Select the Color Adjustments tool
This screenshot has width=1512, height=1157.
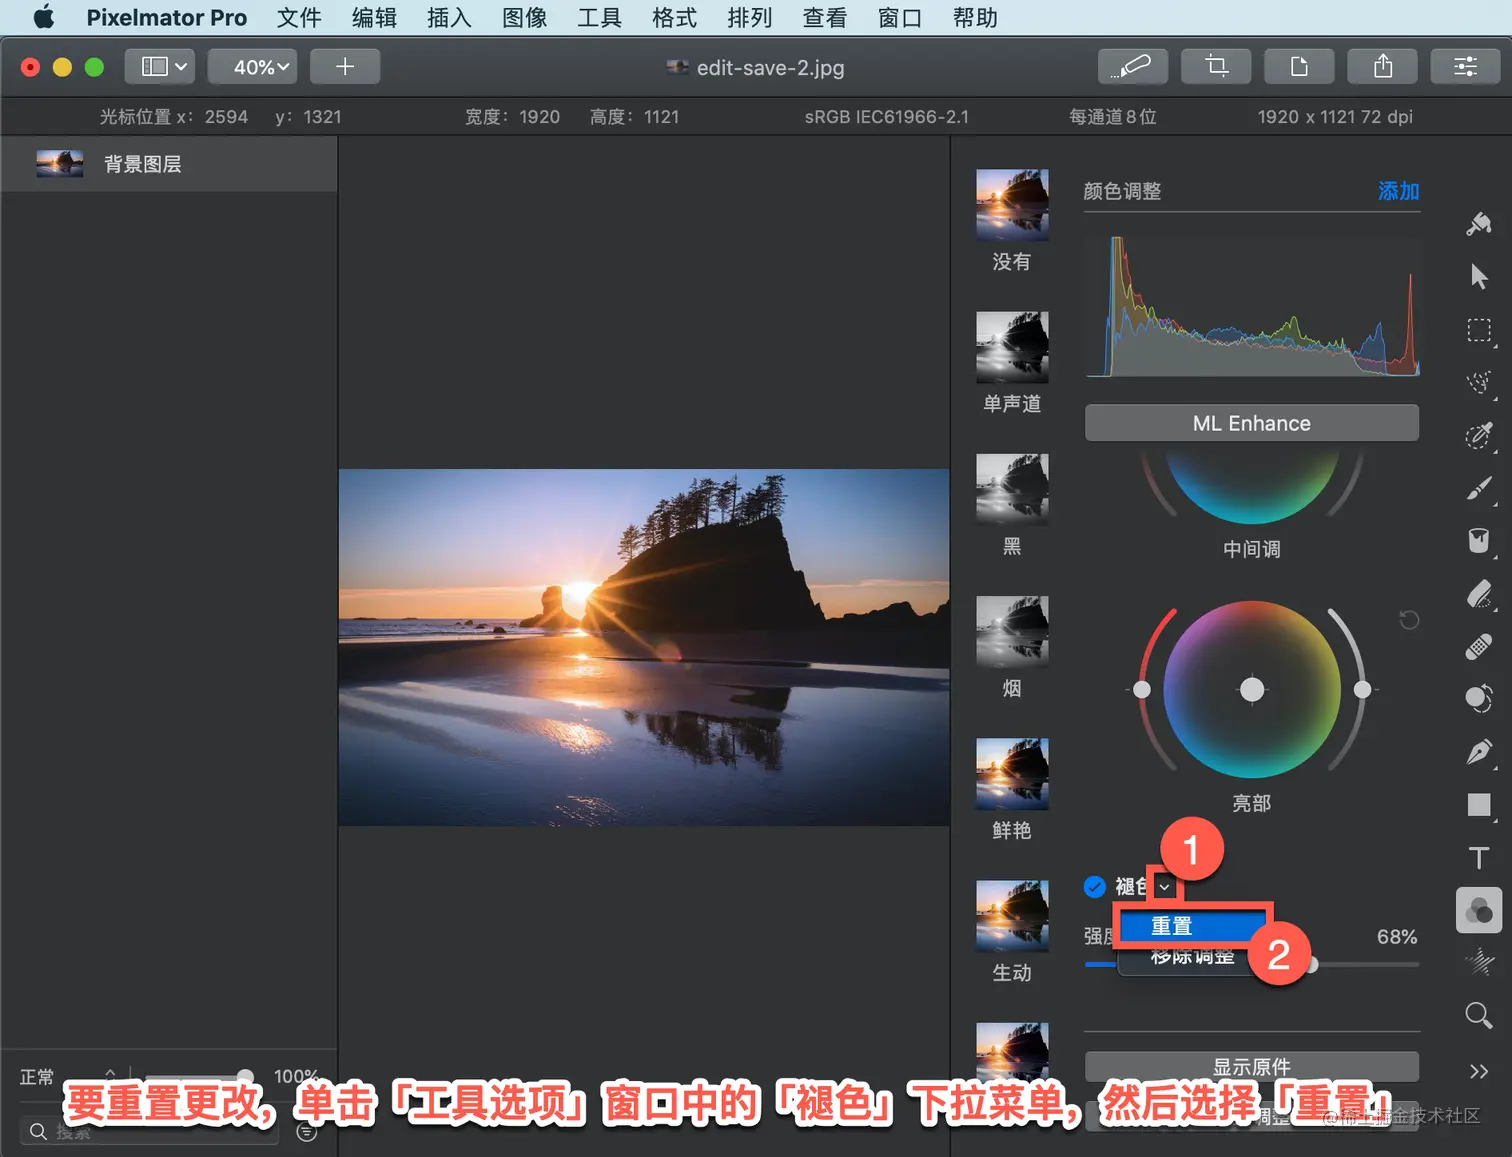click(1479, 910)
